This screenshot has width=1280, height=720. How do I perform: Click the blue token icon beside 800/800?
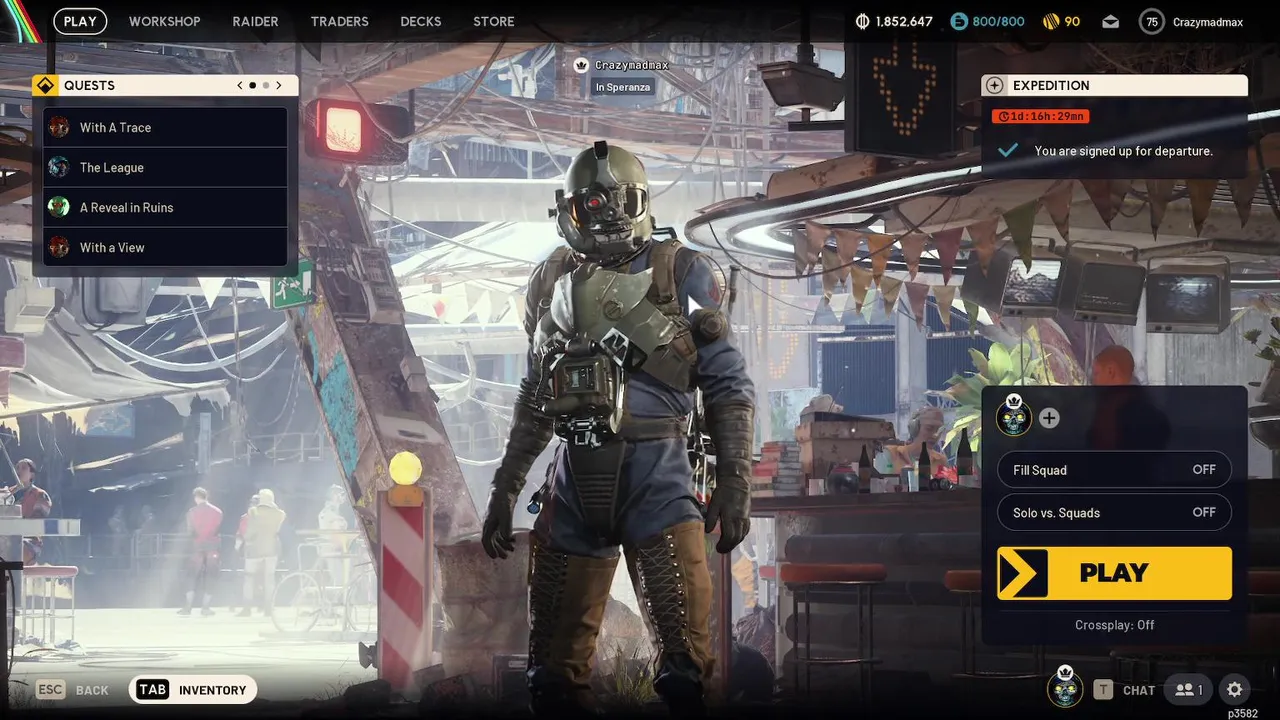point(959,21)
